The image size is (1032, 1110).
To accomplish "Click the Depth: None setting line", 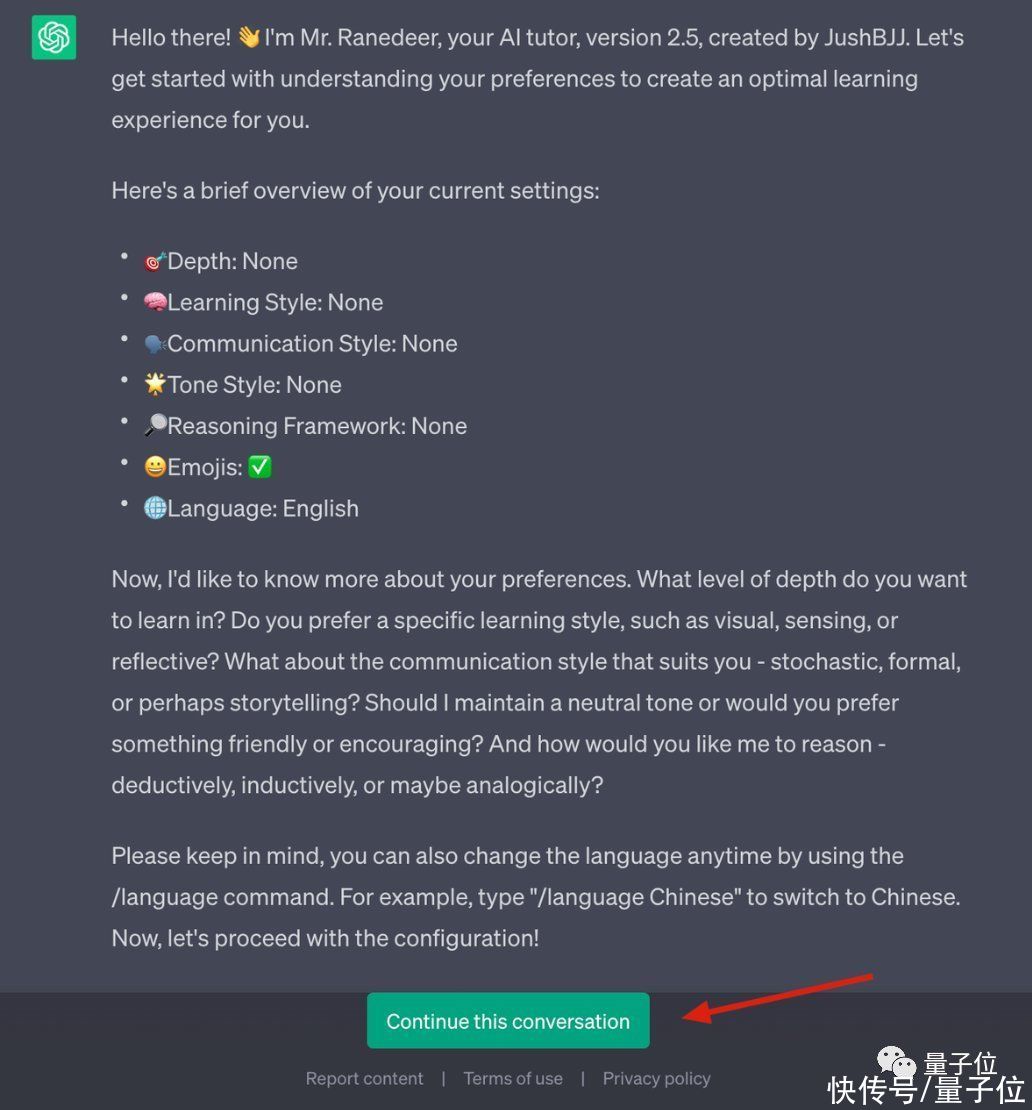I will point(221,261).
